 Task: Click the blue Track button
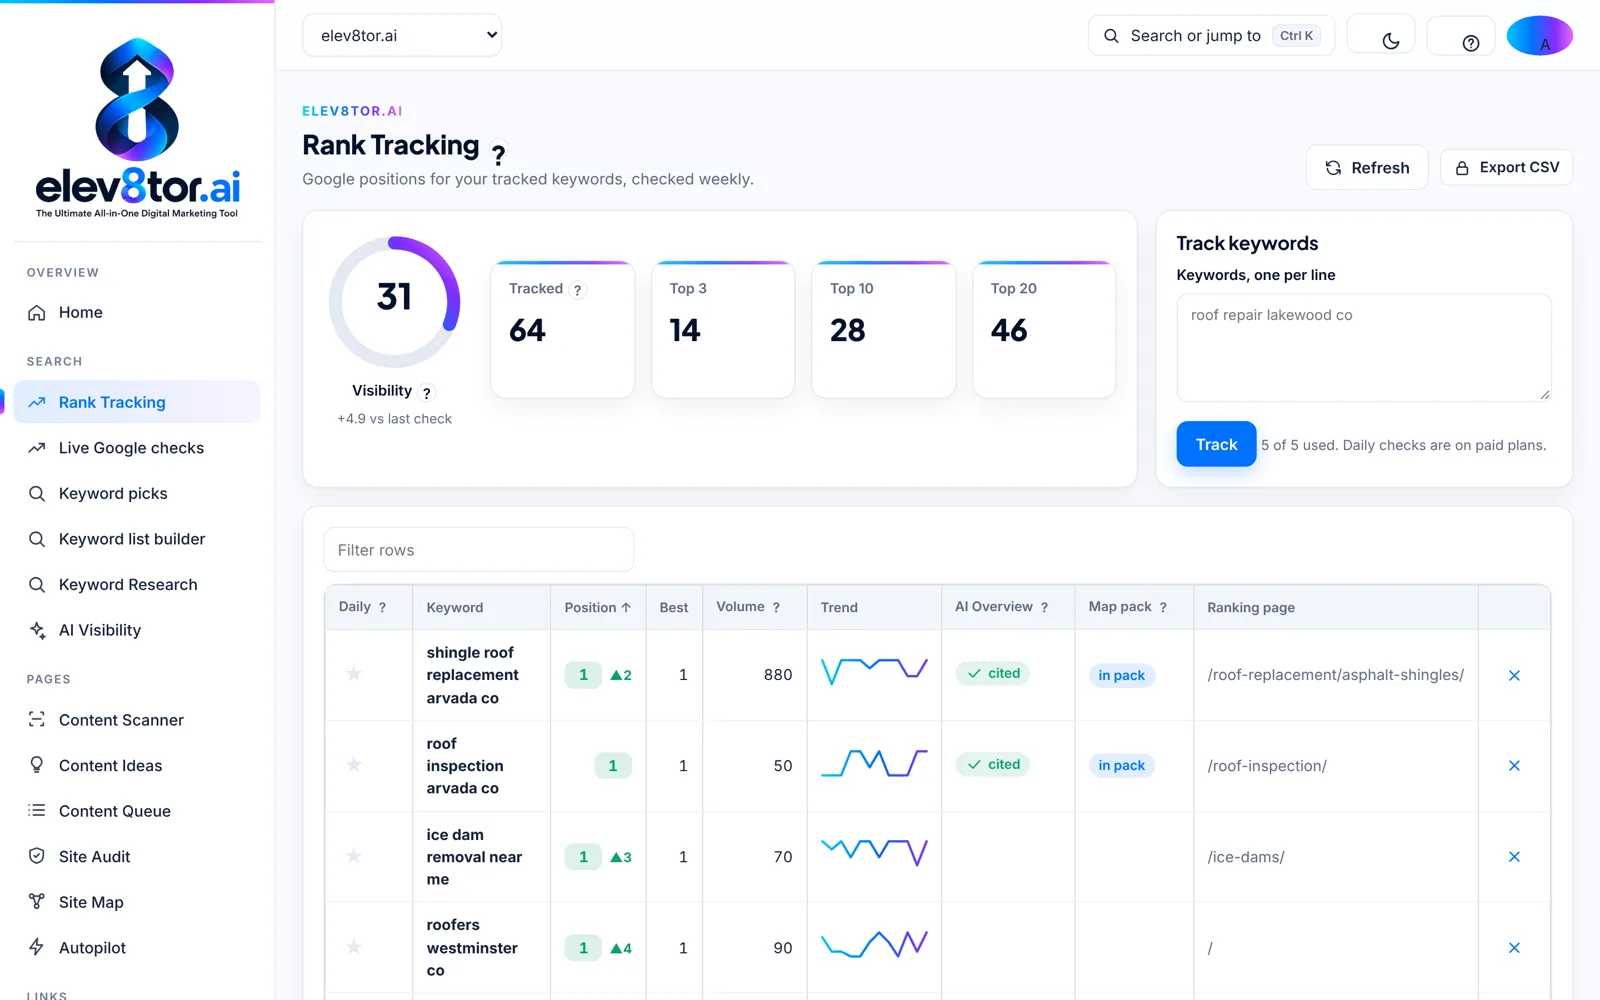coord(1216,444)
